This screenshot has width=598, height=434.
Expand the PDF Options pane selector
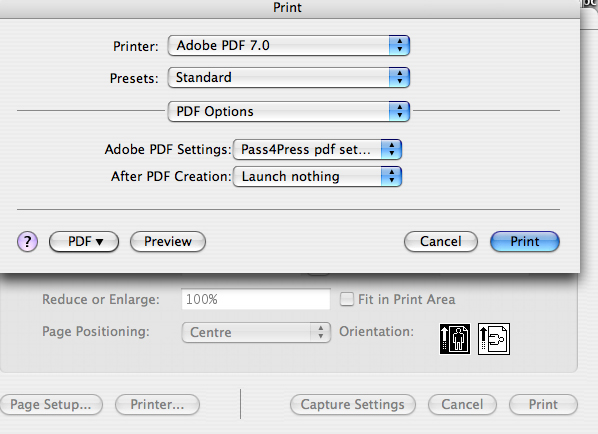point(289,111)
